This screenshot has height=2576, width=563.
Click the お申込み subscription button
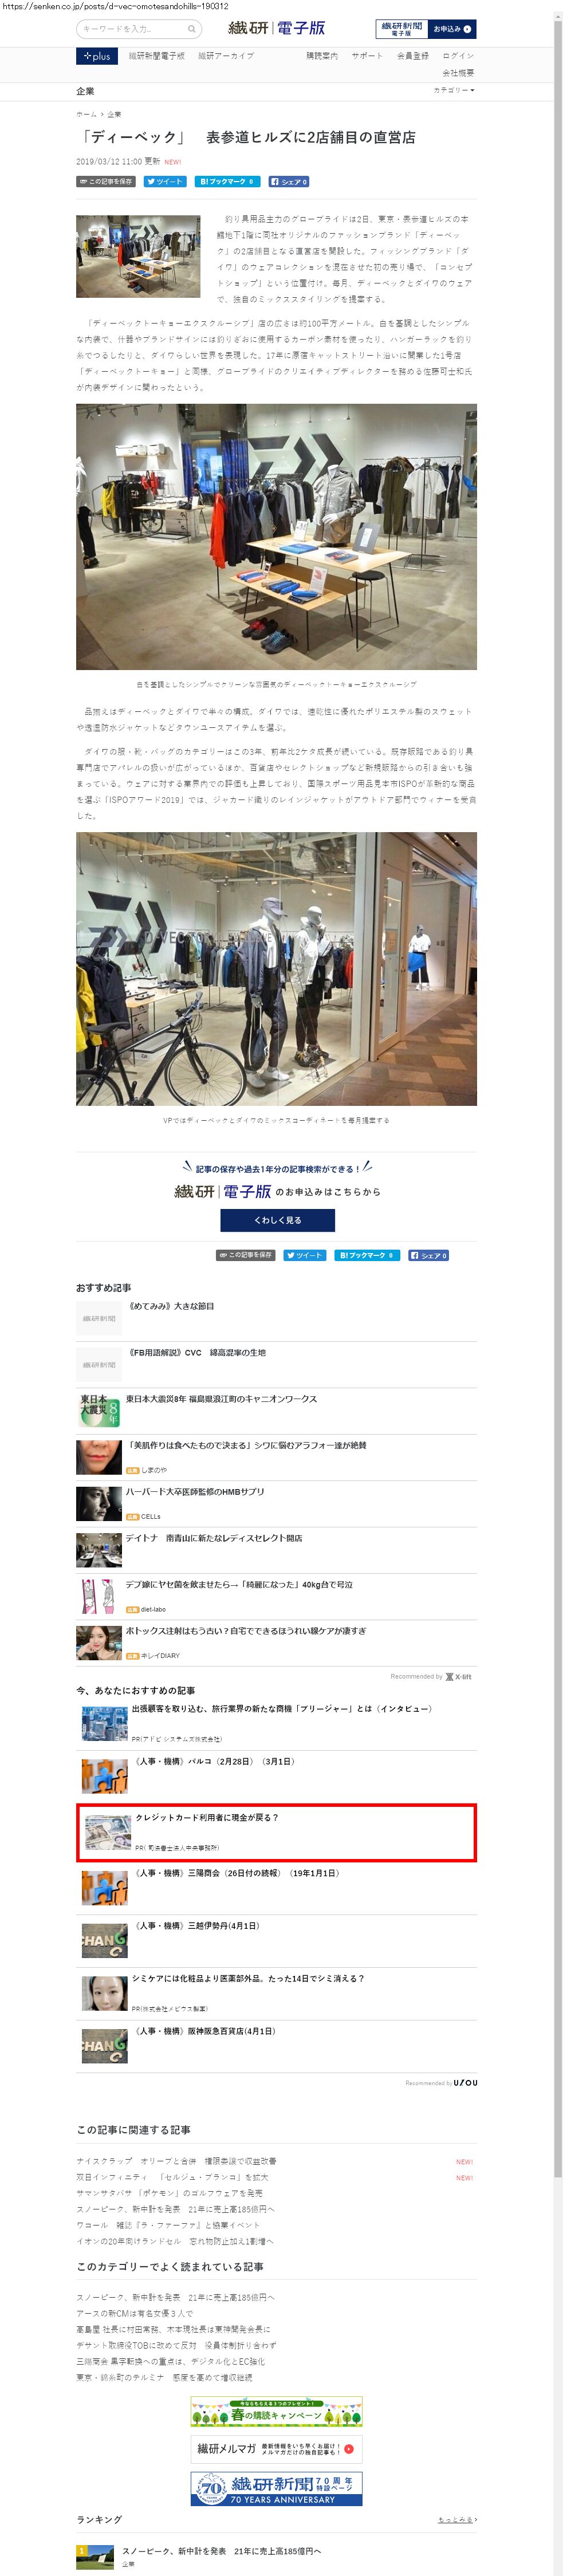click(451, 29)
